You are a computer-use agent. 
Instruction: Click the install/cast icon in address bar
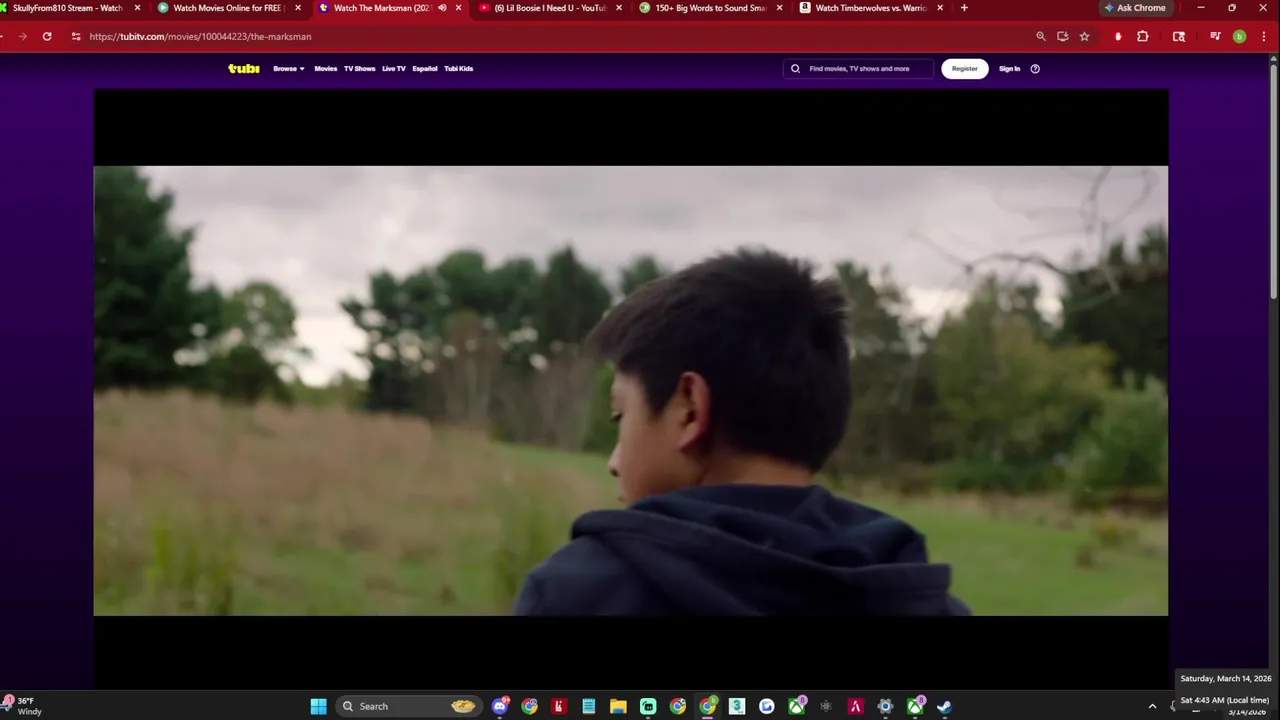pyautogui.click(x=1063, y=36)
